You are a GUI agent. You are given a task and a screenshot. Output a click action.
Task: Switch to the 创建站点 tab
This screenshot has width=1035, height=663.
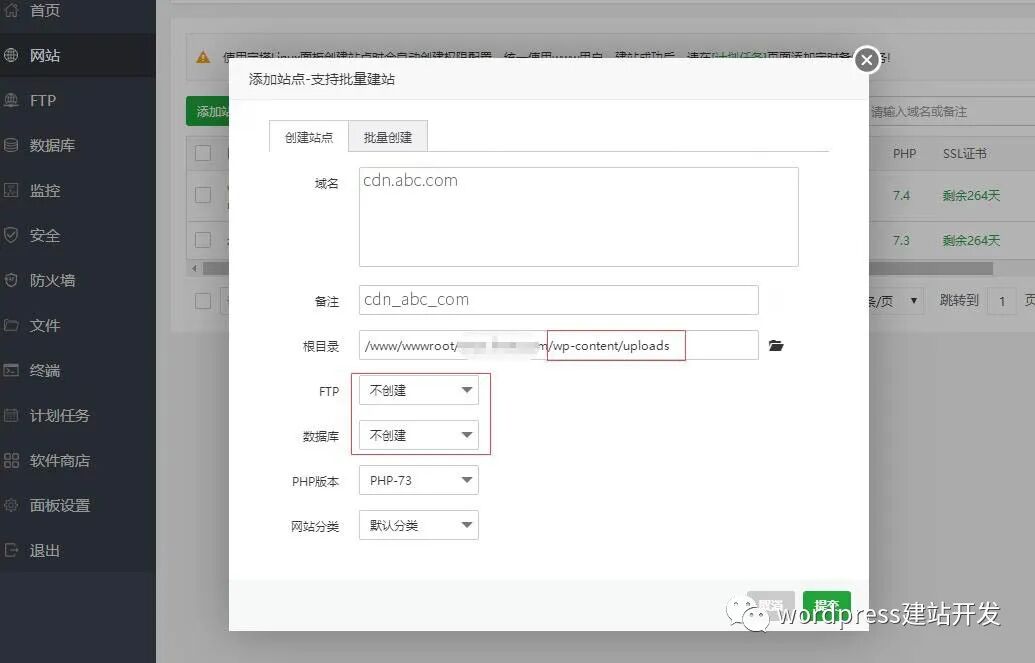click(309, 137)
